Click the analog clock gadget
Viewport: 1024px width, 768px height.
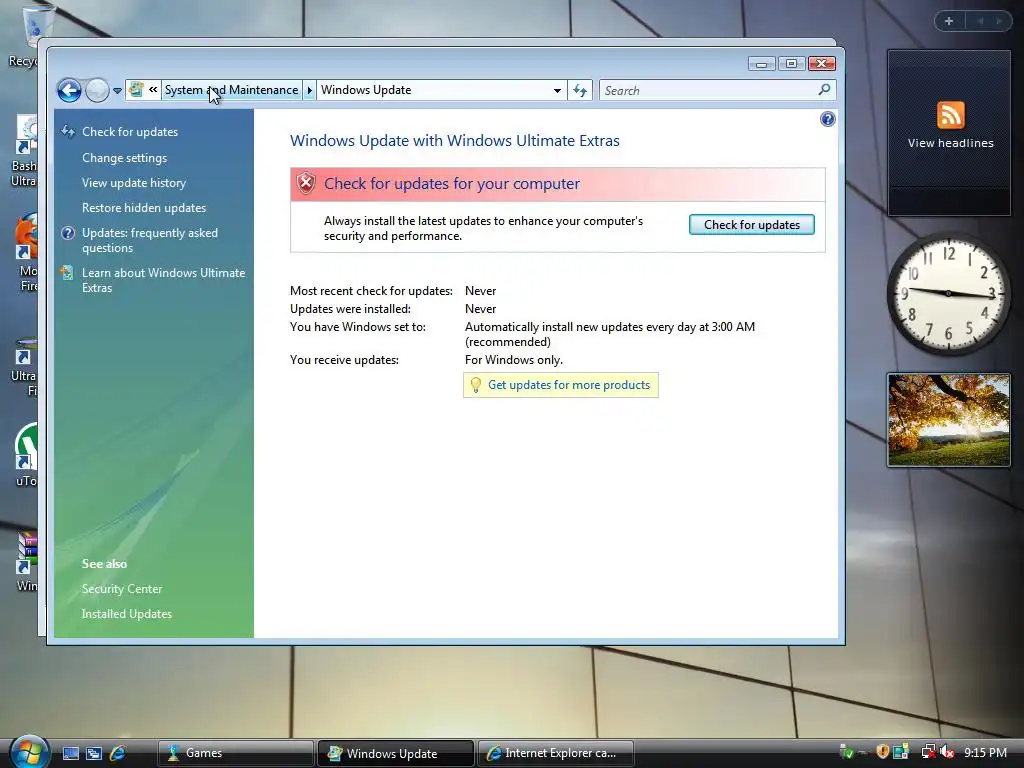pyautogui.click(x=948, y=293)
